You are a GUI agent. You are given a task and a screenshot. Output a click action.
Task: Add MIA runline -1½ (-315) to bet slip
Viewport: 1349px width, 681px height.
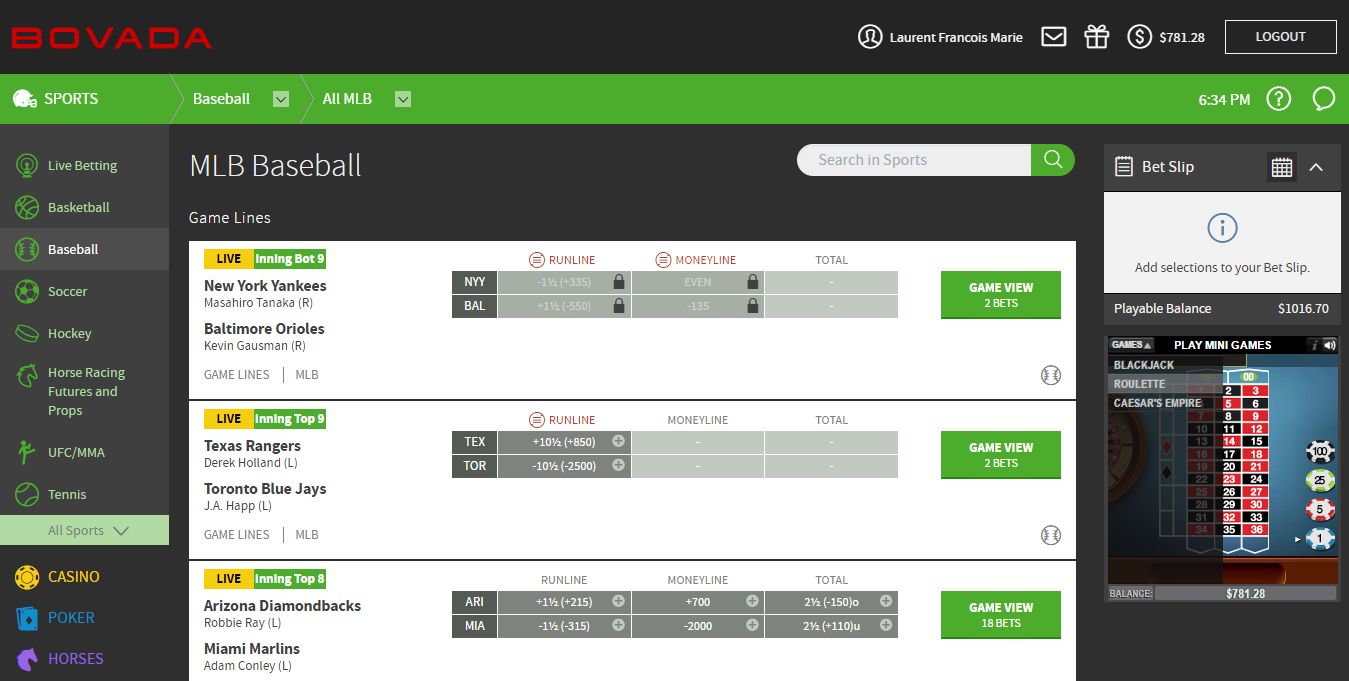[564, 626]
